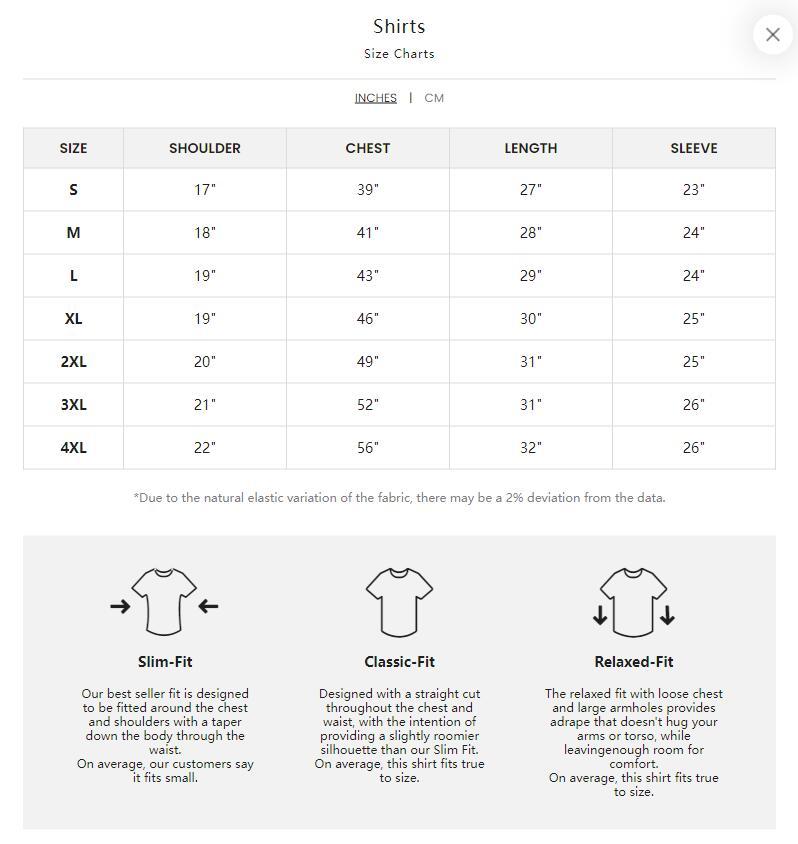Expand details for the 2XL size row
The image size is (798, 844).
[73, 361]
